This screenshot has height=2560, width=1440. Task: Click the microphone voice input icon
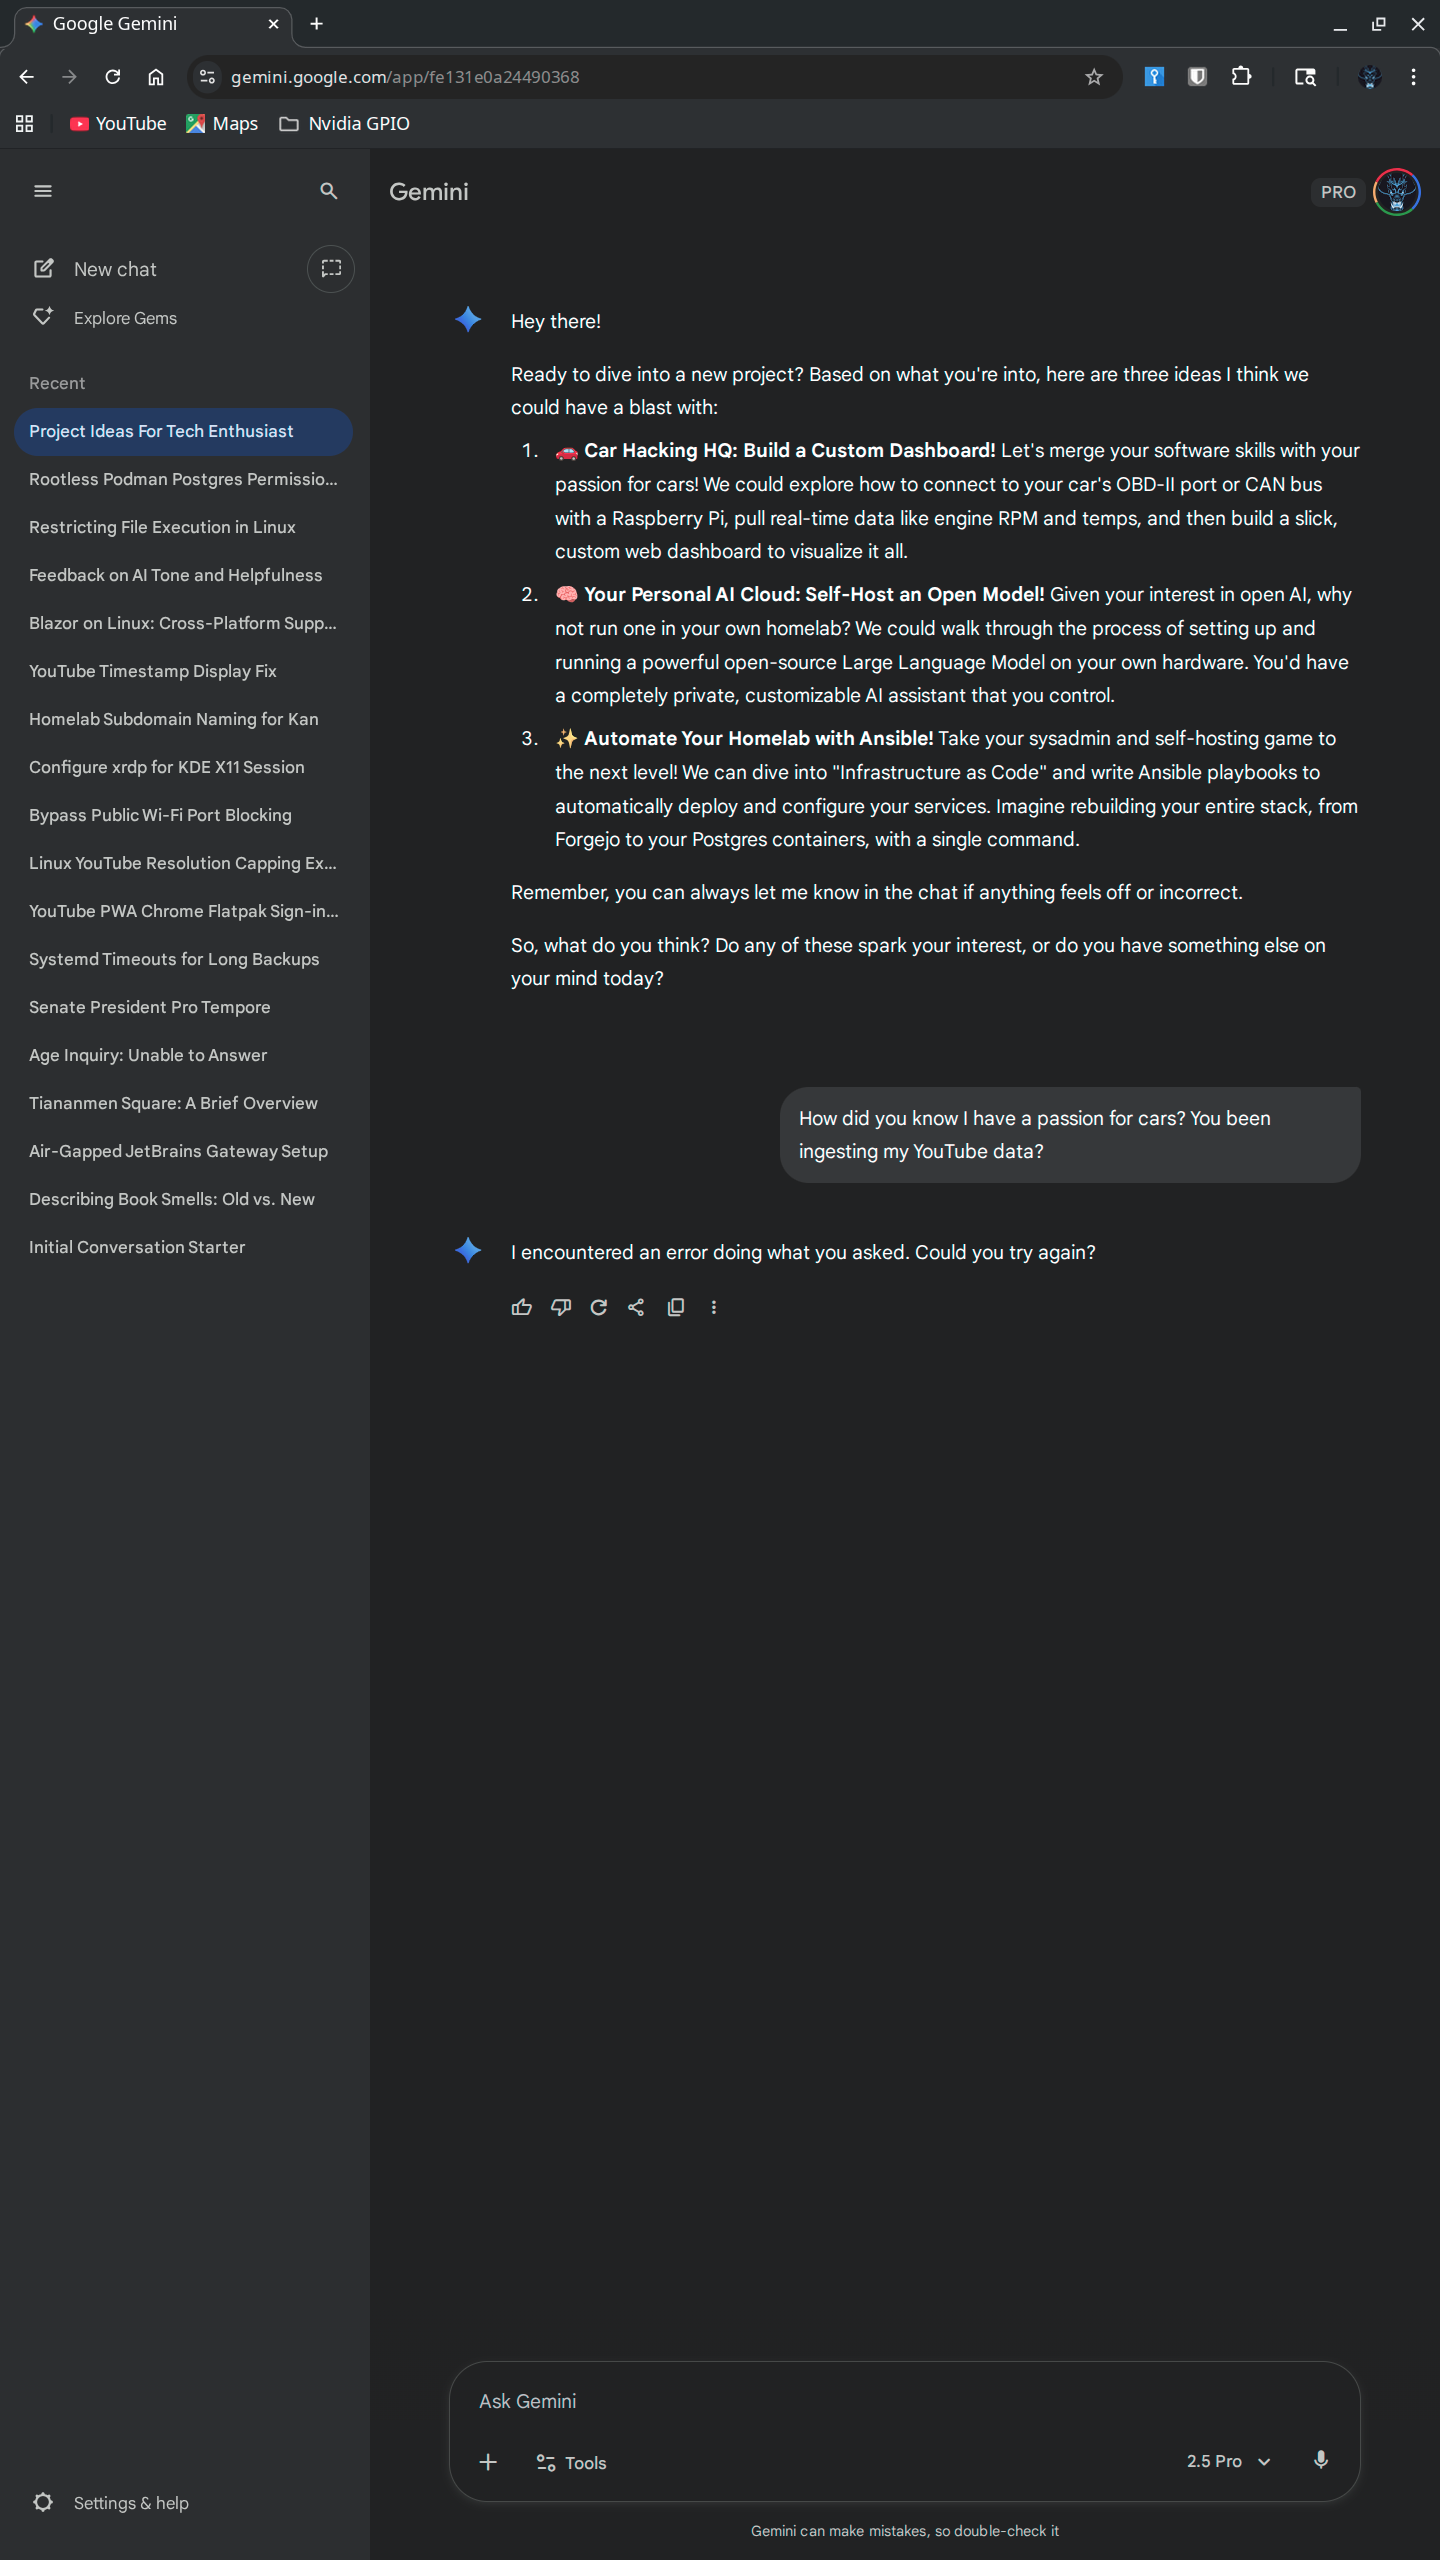point(1320,2461)
